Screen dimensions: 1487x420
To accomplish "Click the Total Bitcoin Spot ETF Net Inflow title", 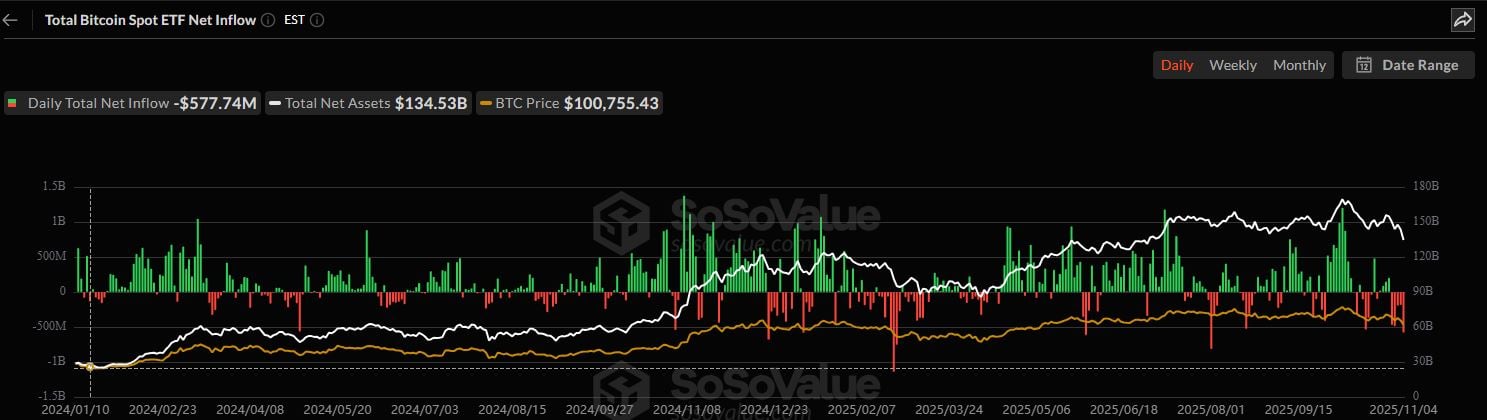I will coord(150,20).
